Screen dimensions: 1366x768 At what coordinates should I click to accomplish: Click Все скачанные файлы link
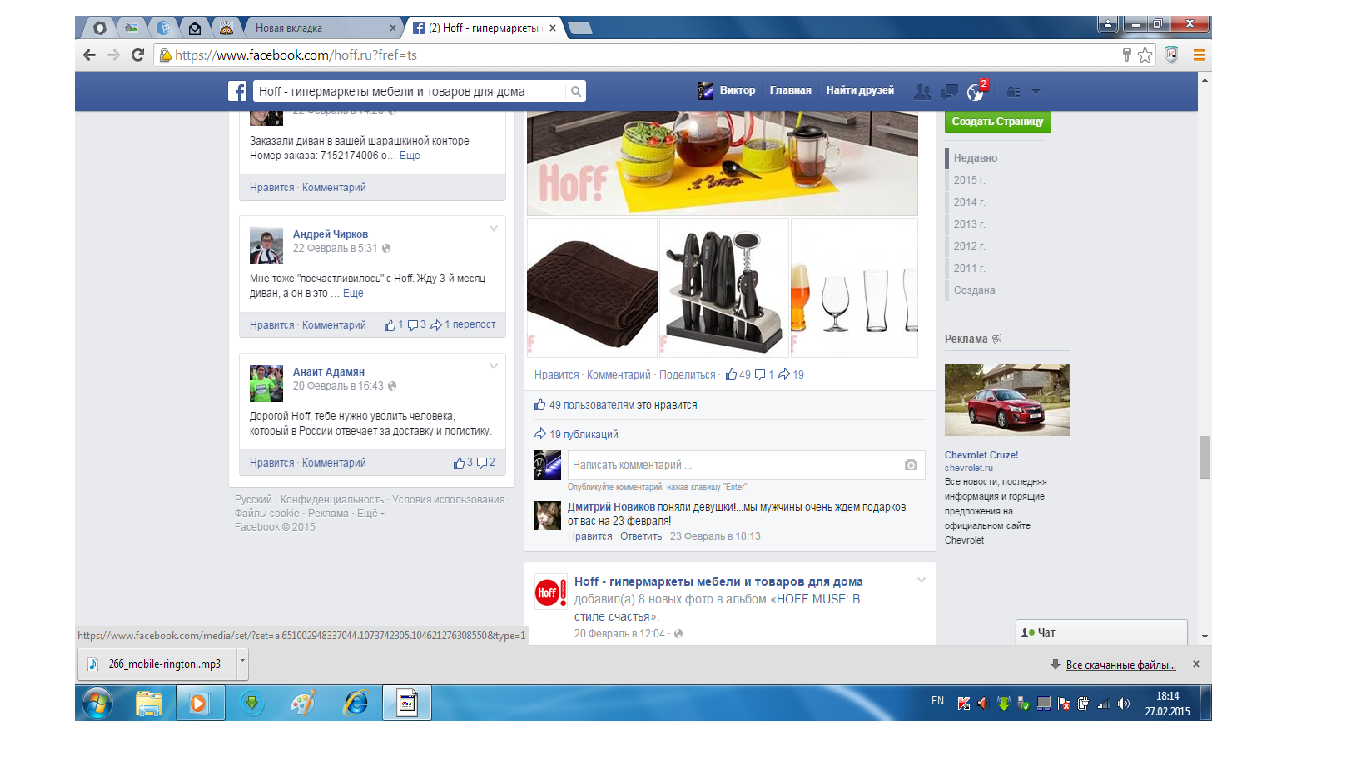(1119, 665)
